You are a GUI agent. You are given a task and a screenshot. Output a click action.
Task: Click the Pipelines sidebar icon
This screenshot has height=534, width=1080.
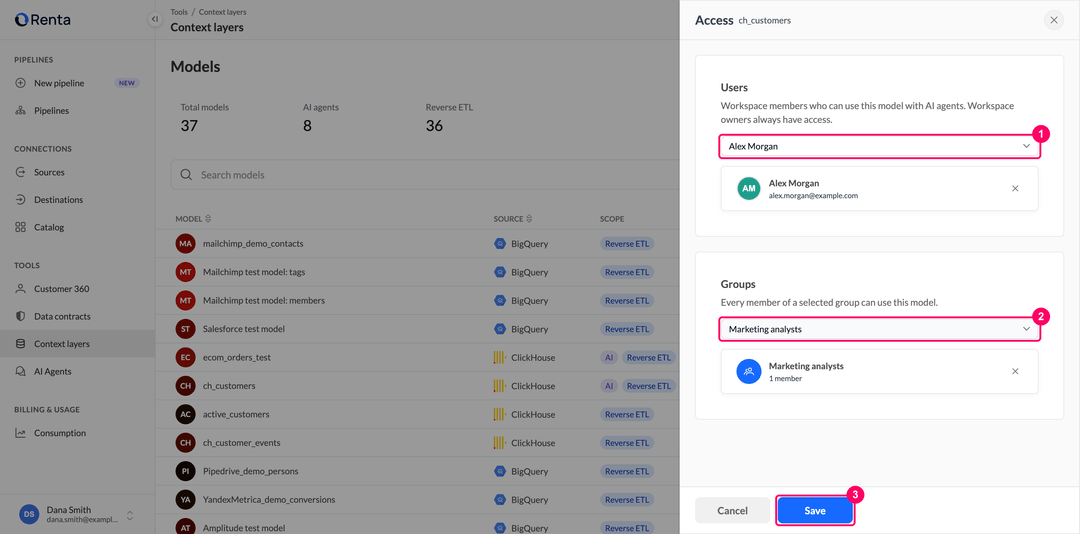[21, 111]
